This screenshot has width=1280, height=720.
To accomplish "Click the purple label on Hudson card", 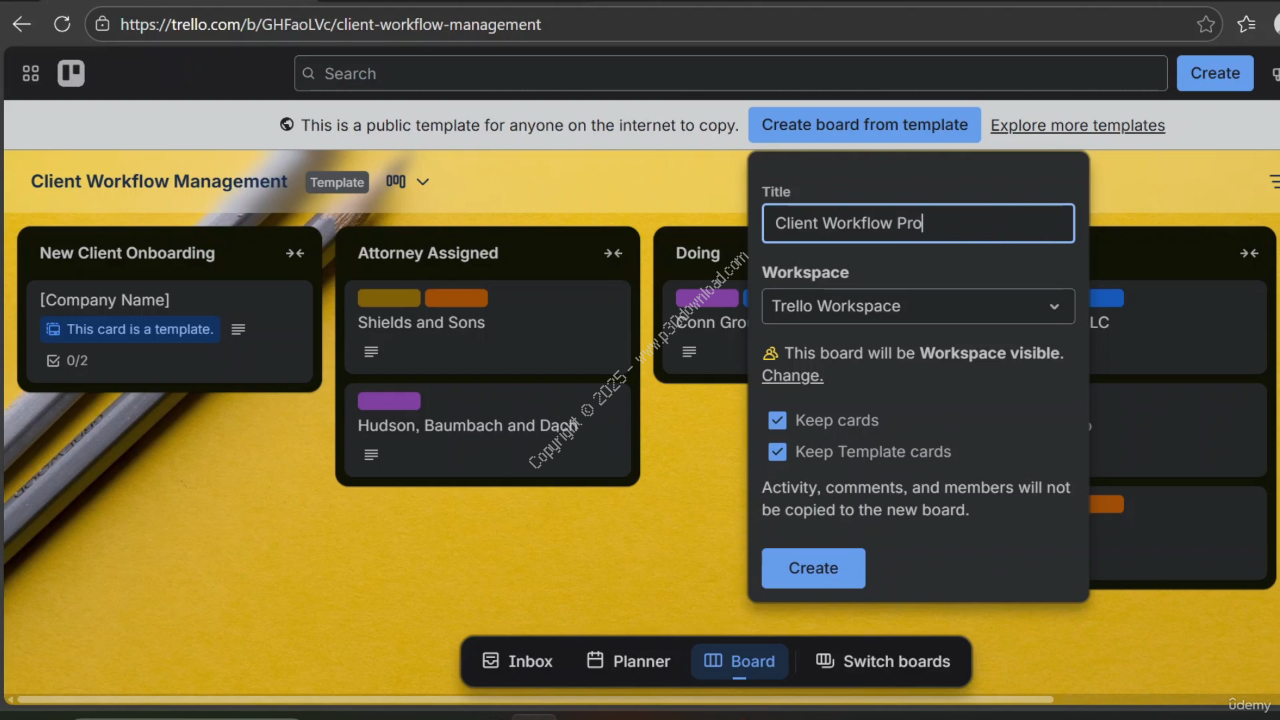I will pyautogui.click(x=389, y=401).
